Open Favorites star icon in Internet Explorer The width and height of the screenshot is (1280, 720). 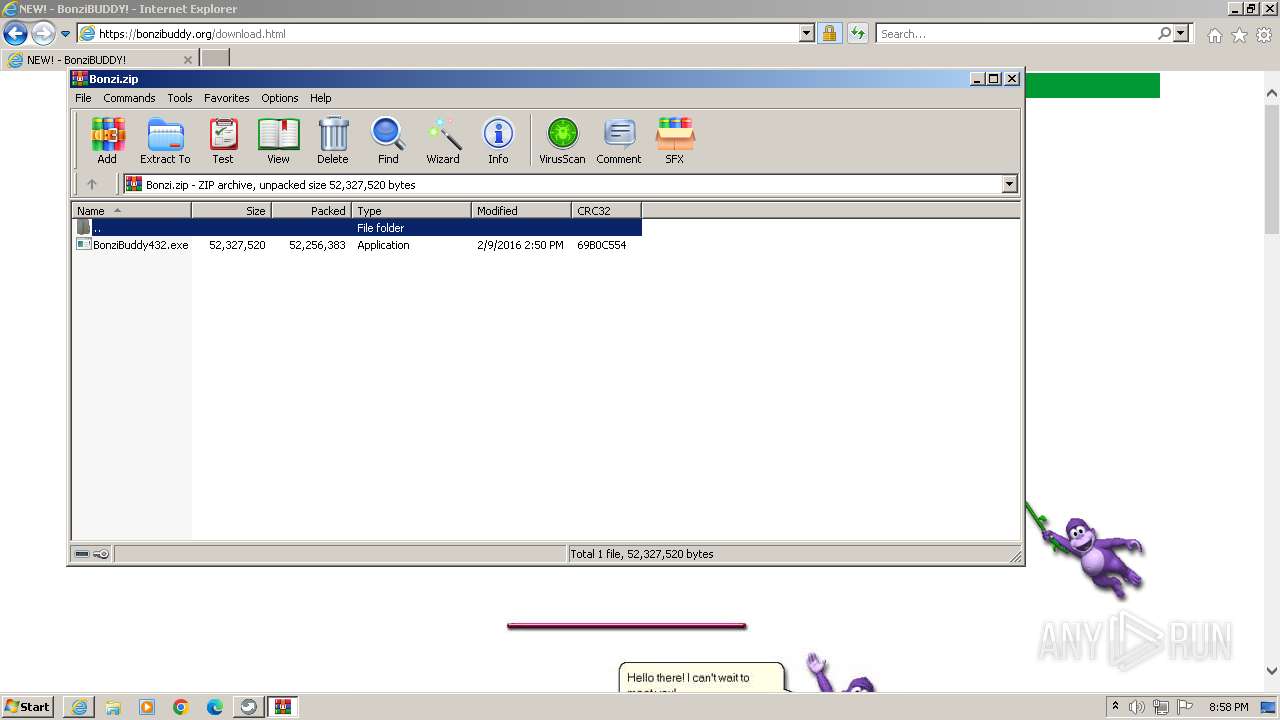tap(1239, 35)
